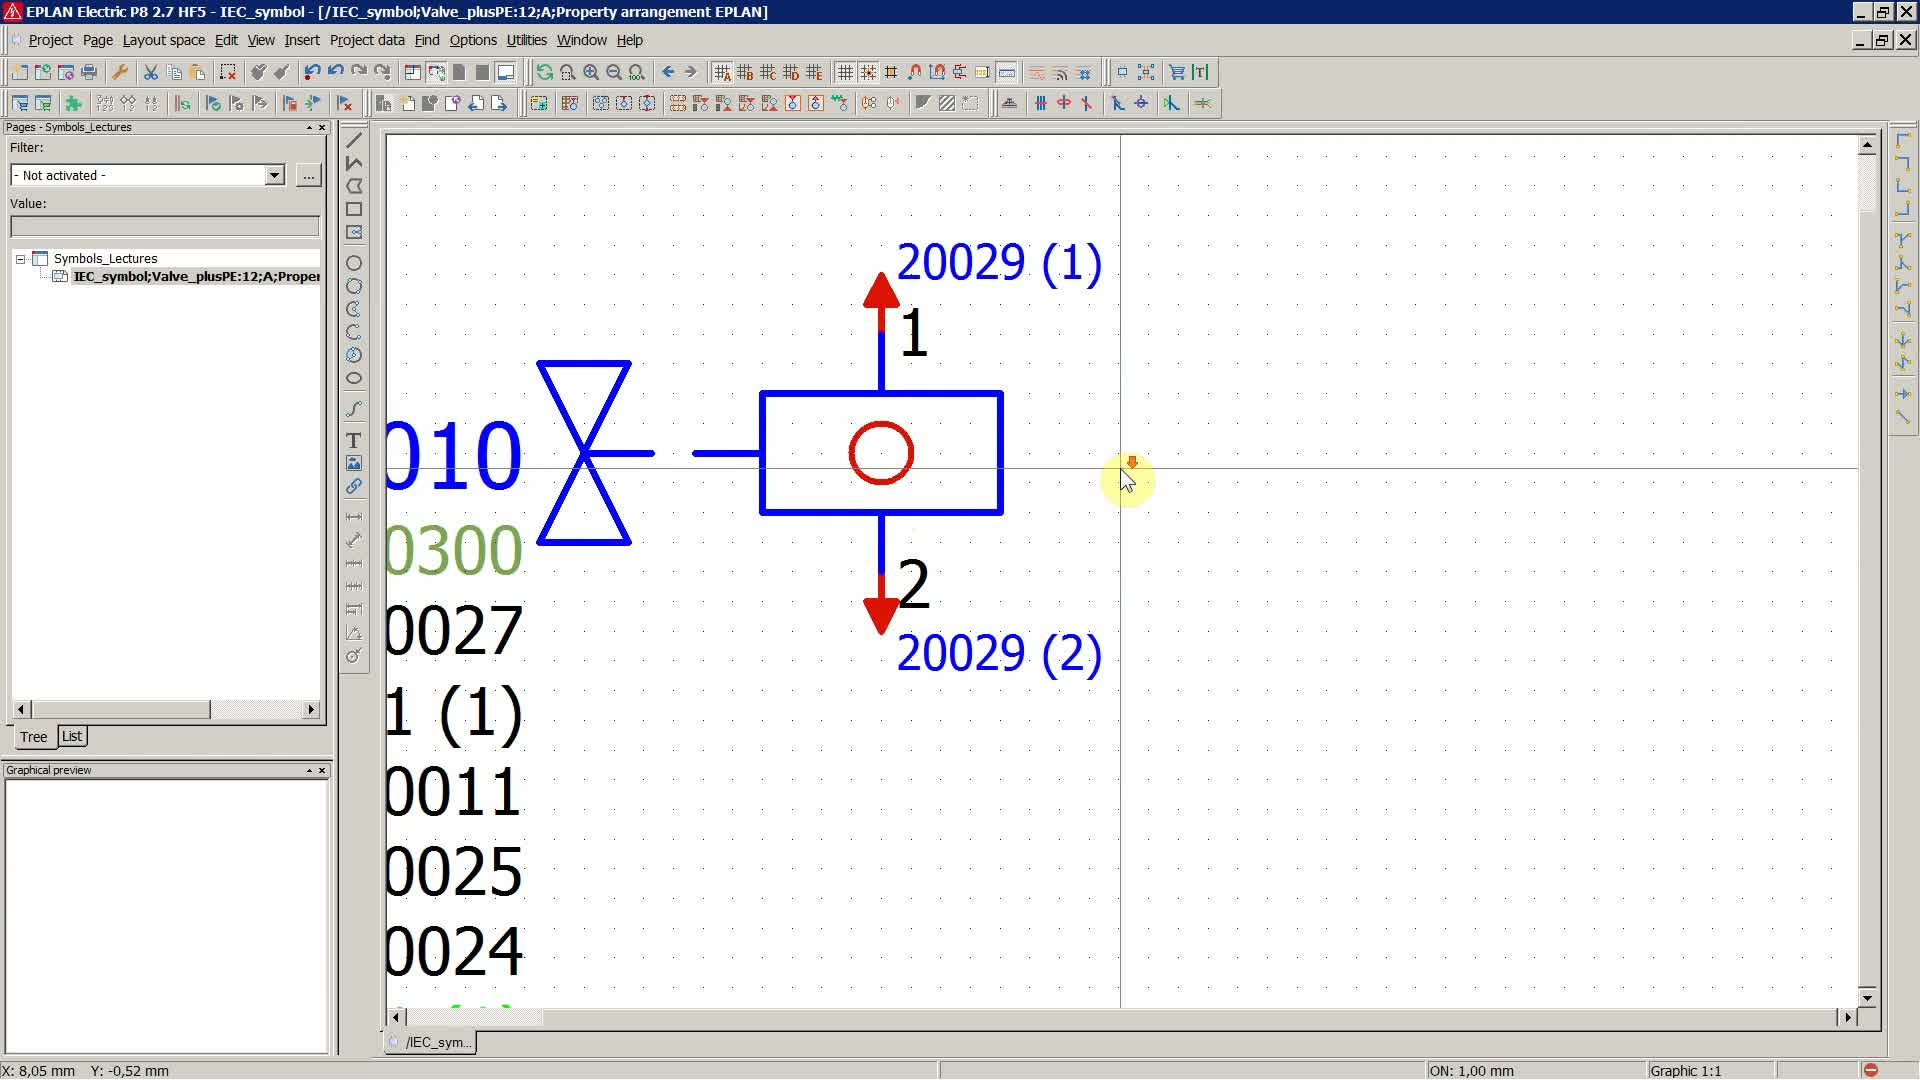The image size is (1920, 1080).
Task: Toggle grid display on
Action: pyautogui.click(x=845, y=72)
